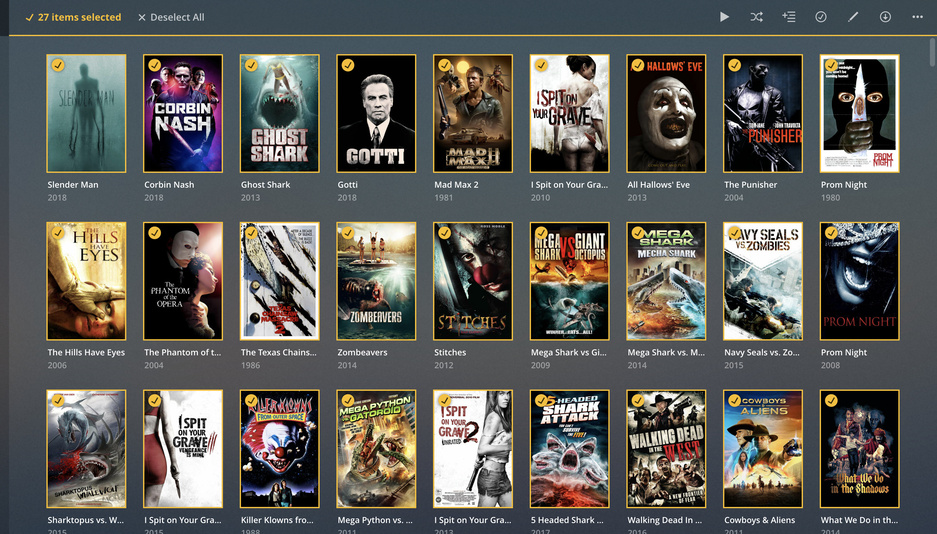The height and width of the screenshot is (534, 937).
Task: Open the Ghost Shark title link
Action: (265, 185)
